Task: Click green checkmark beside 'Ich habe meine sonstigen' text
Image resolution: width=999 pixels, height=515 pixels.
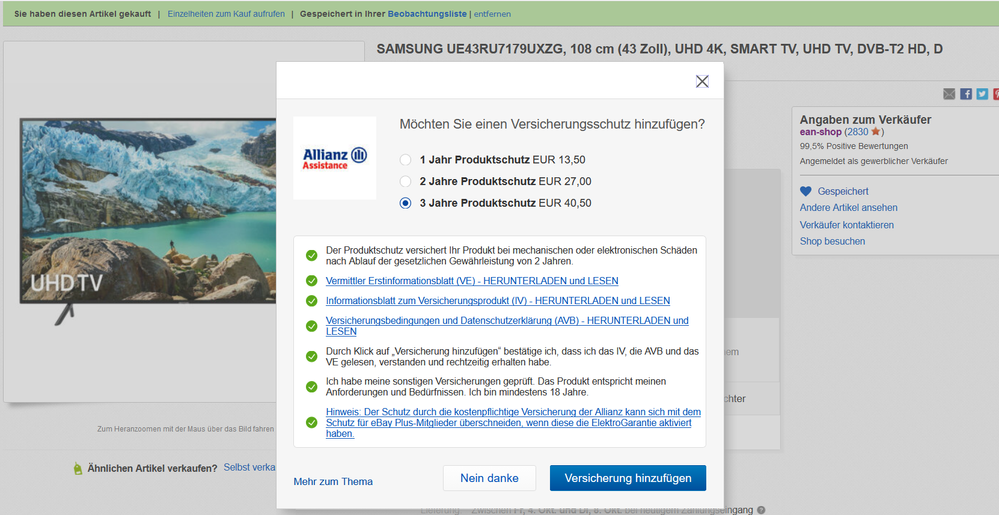Action: pyautogui.click(x=312, y=387)
